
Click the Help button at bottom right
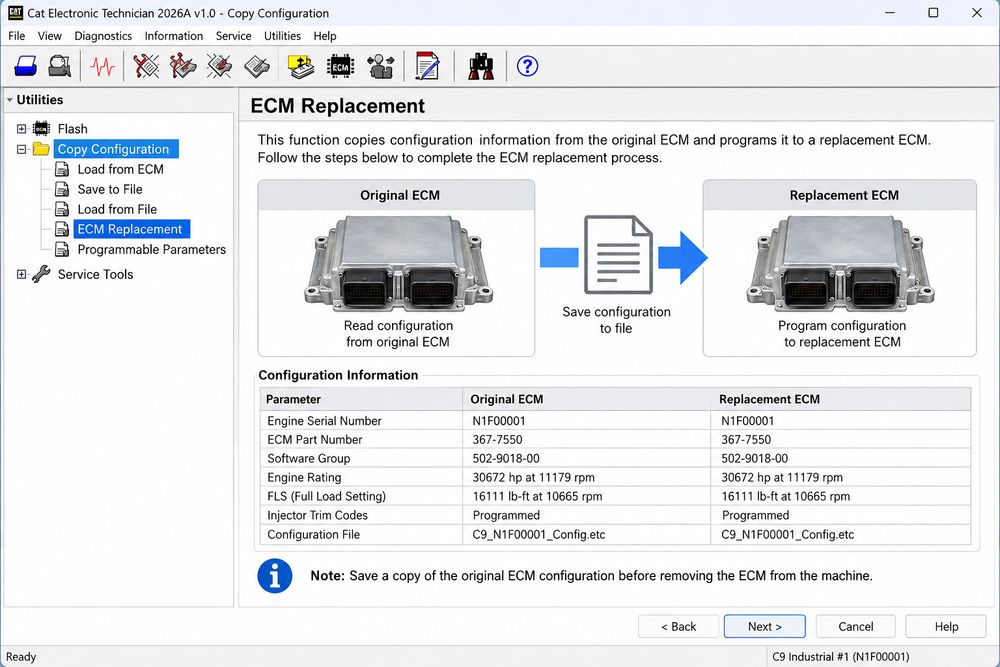pyautogui.click(x=946, y=626)
